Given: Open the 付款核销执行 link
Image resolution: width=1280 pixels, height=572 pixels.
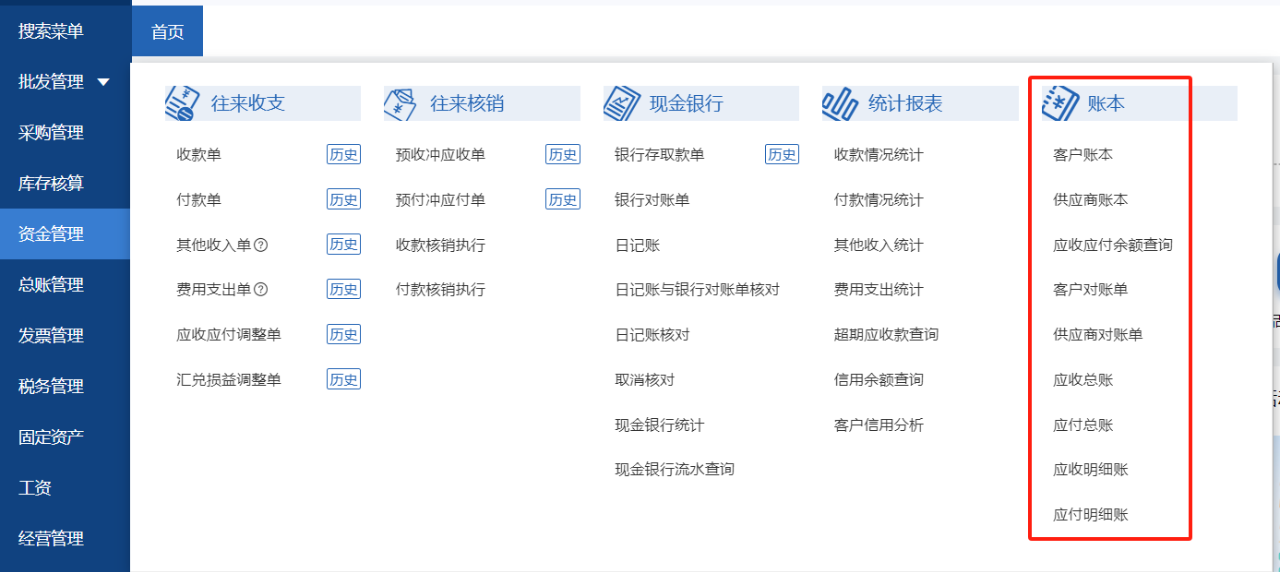Looking at the screenshot, I should tap(440, 290).
